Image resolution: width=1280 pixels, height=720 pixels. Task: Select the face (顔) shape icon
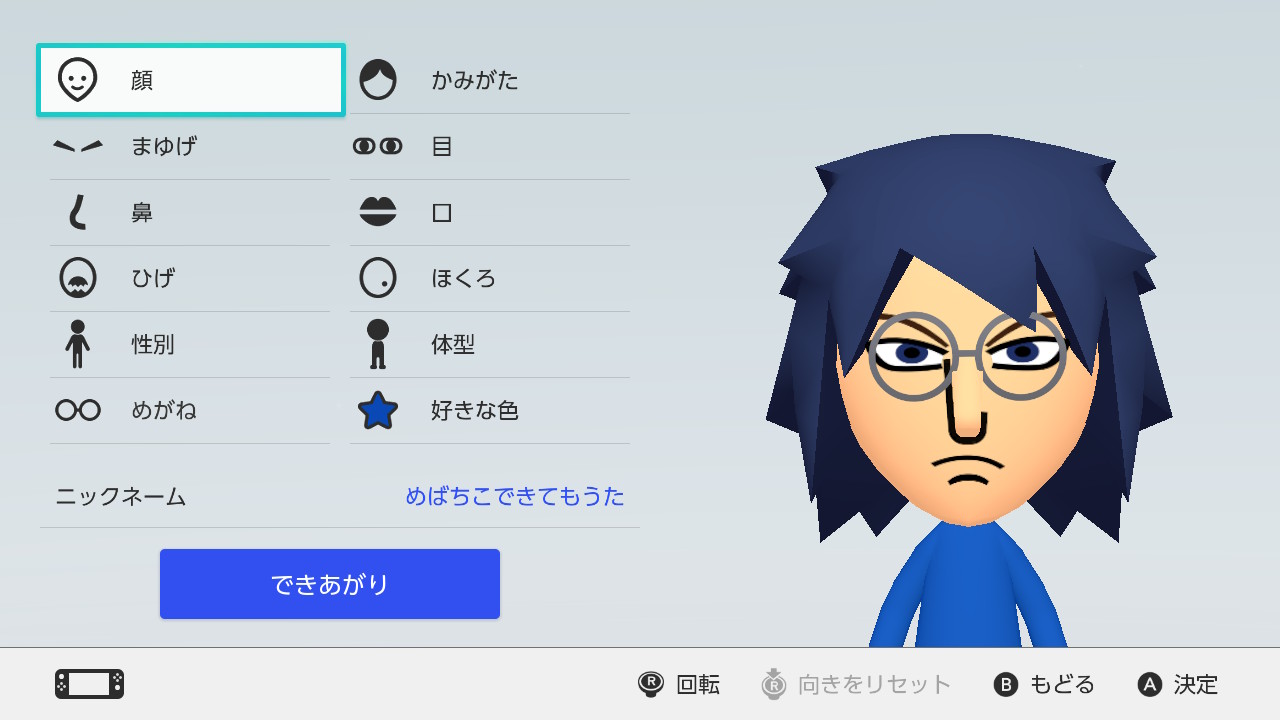click(x=77, y=80)
